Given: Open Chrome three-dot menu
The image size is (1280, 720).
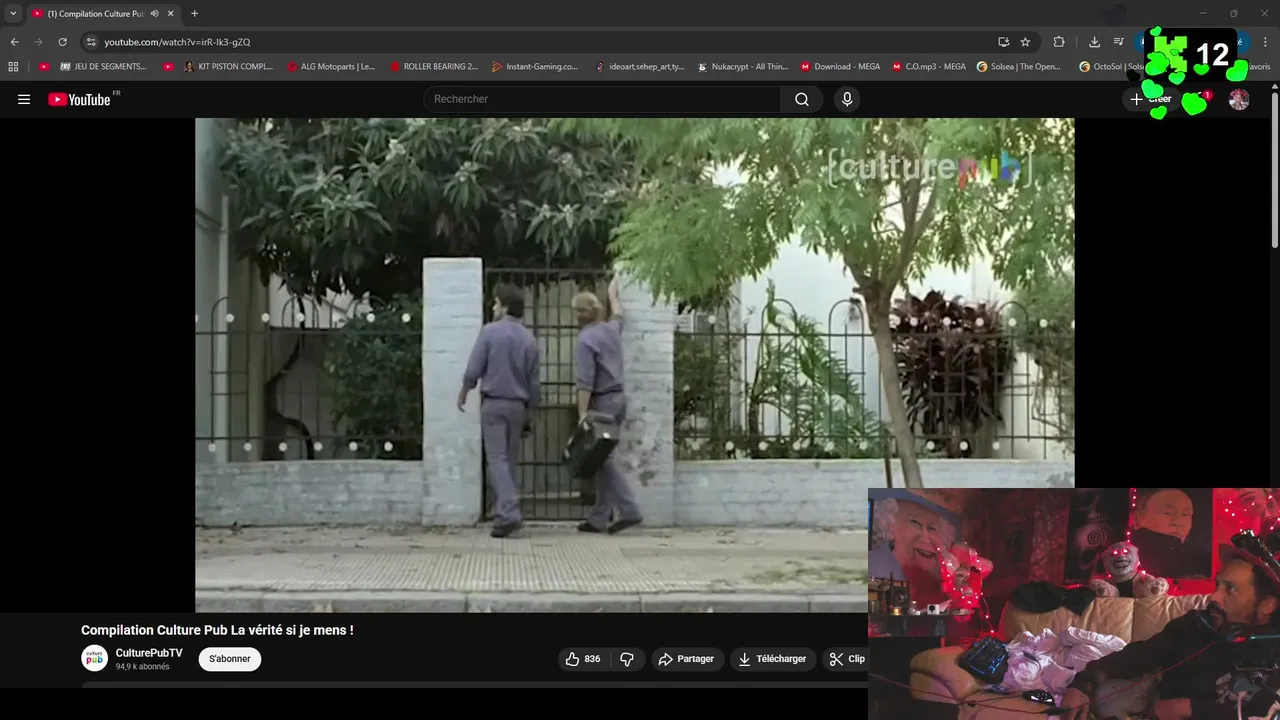Looking at the screenshot, I should coord(1266,42).
